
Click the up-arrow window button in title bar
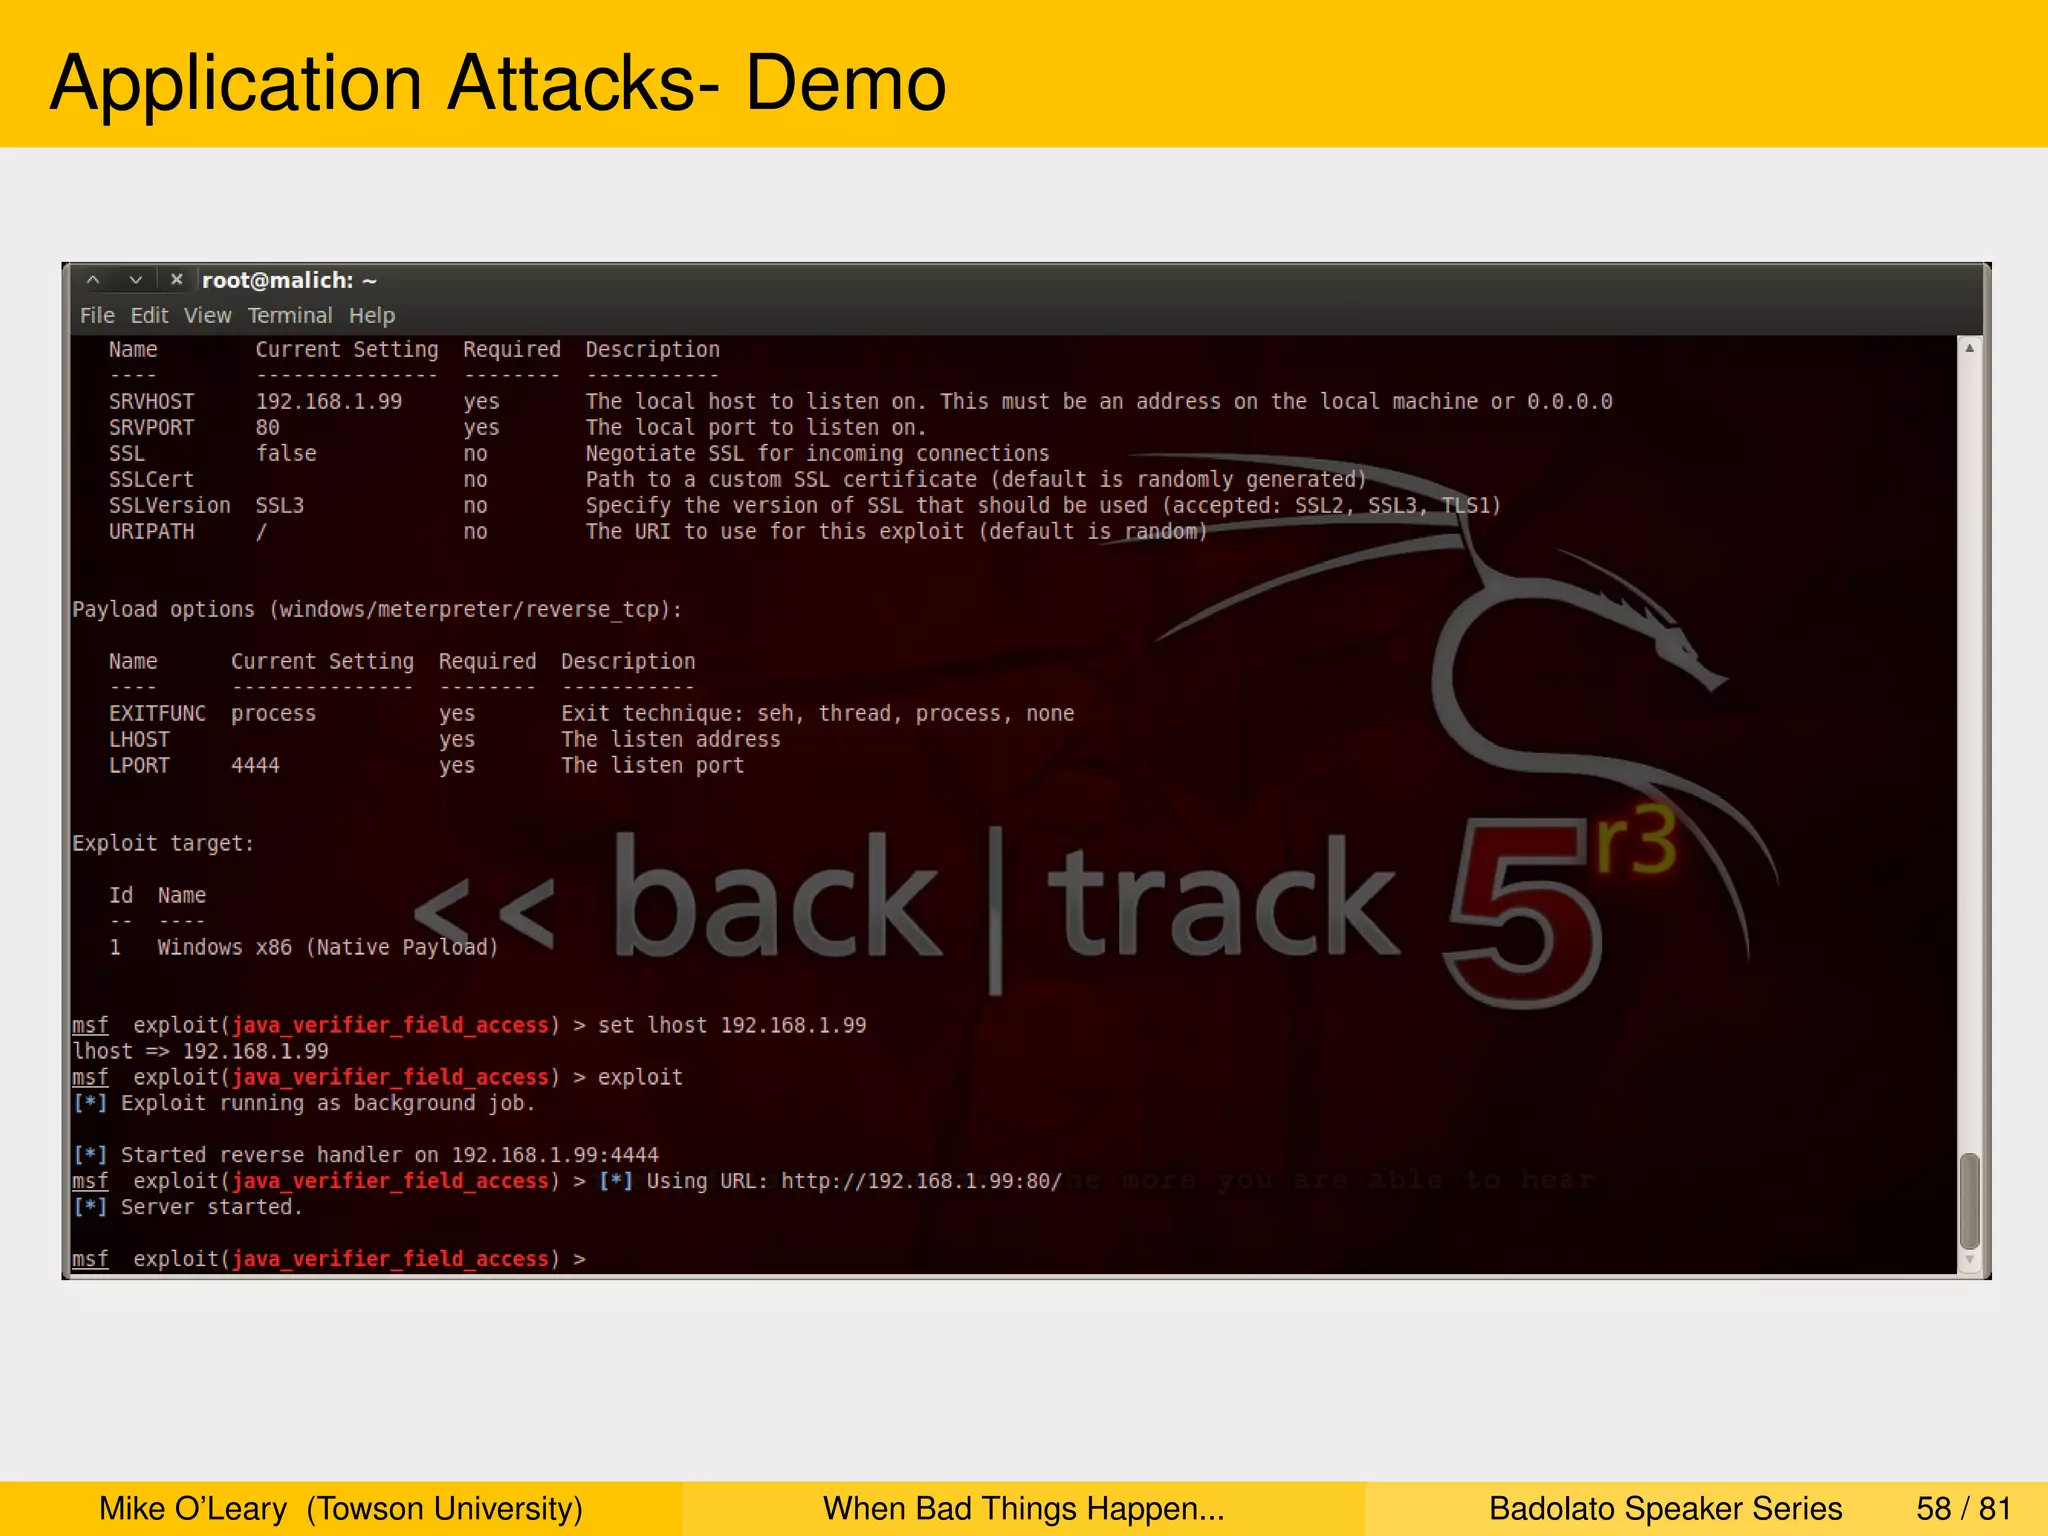(93, 280)
